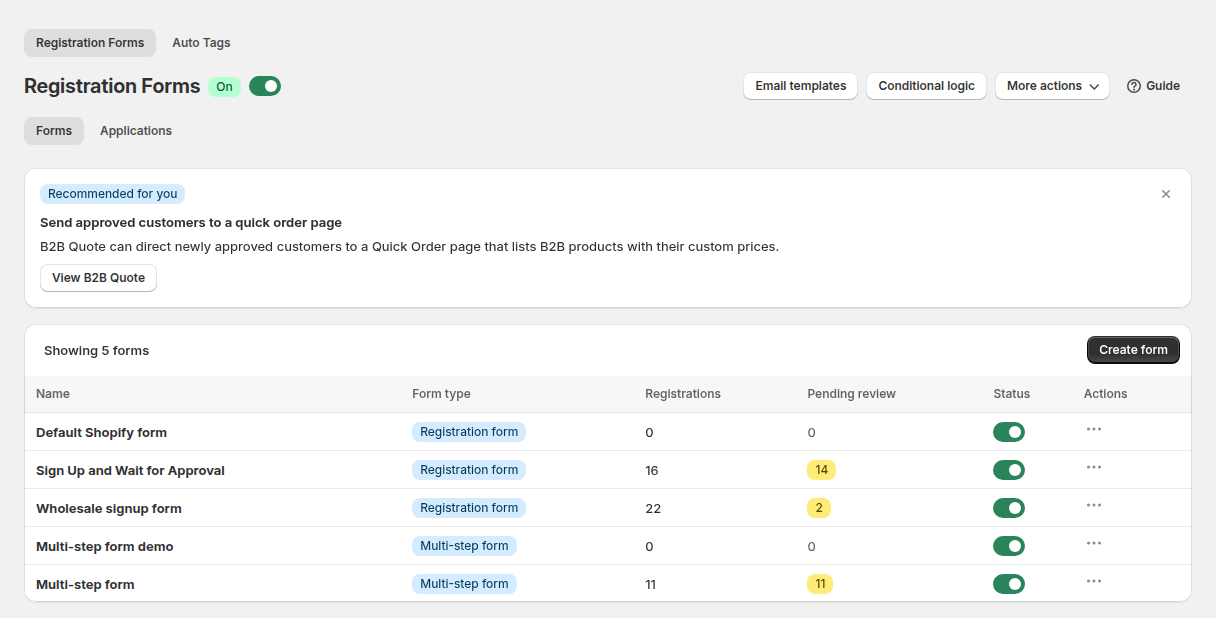Disable Sign Up and Wait for Approval status

[1009, 470]
